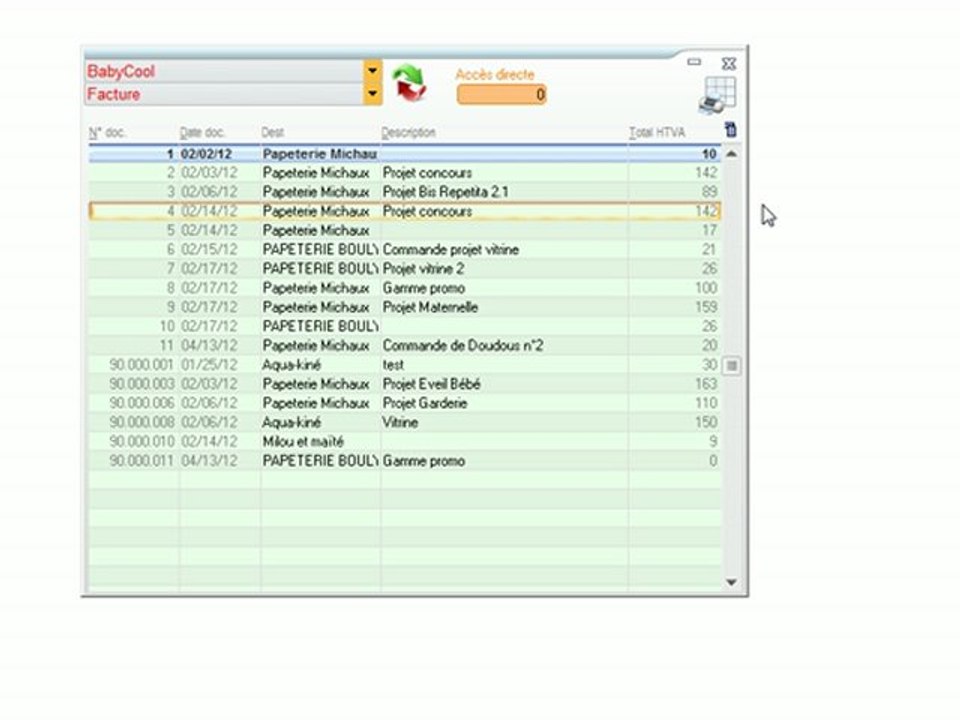Close the document list window

[729, 63]
